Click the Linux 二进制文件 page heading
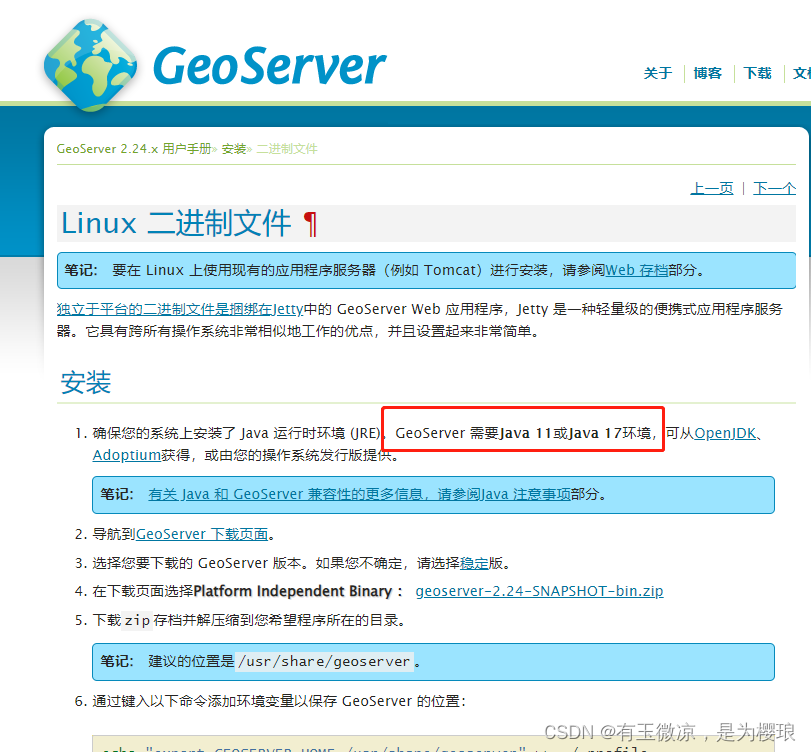The height and width of the screenshot is (752, 811). tap(176, 223)
